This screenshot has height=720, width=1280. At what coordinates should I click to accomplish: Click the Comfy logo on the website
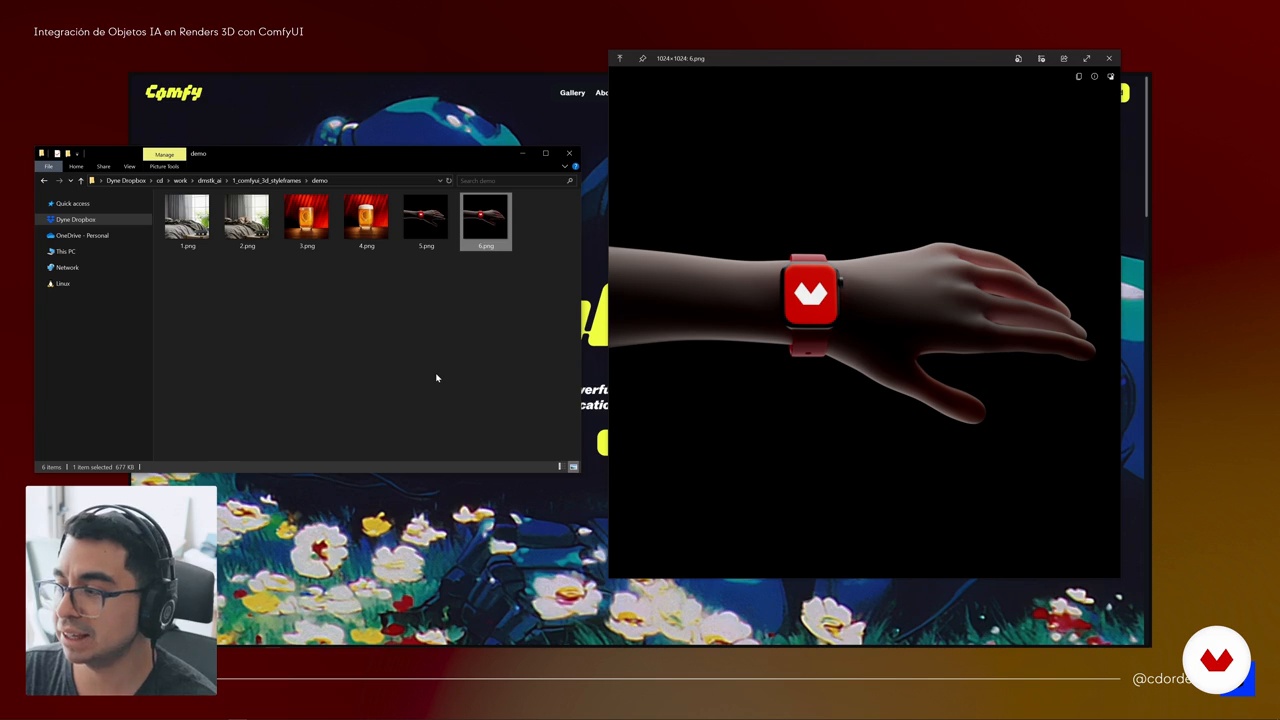174,92
